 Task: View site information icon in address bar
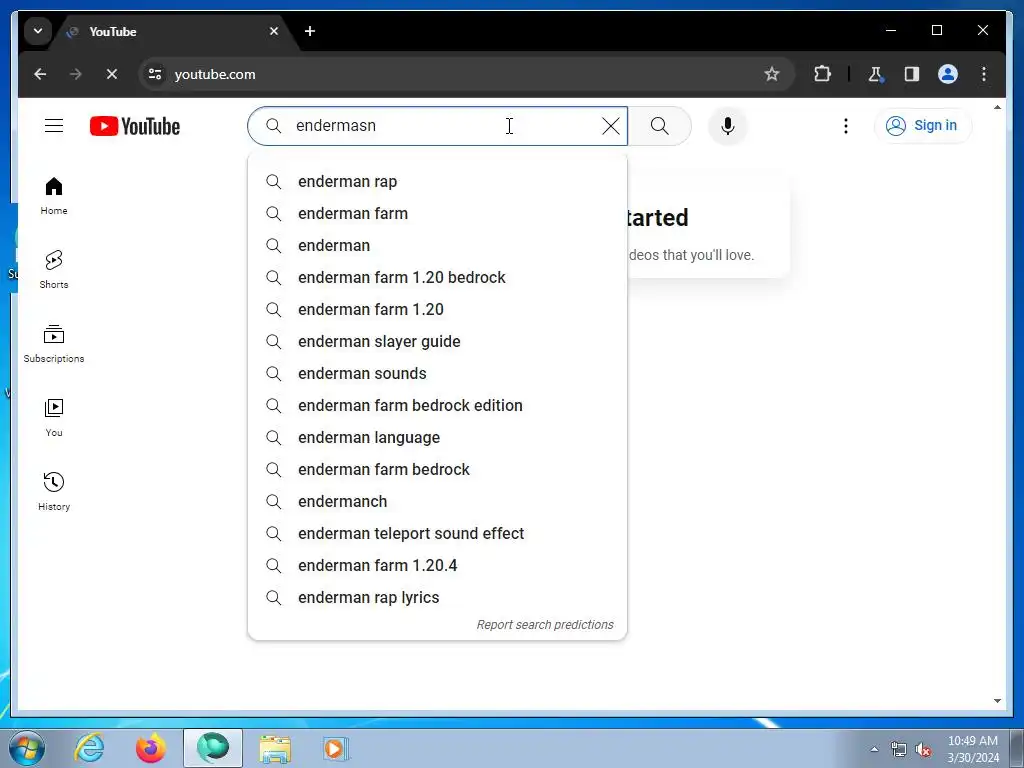(x=155, y=74)
